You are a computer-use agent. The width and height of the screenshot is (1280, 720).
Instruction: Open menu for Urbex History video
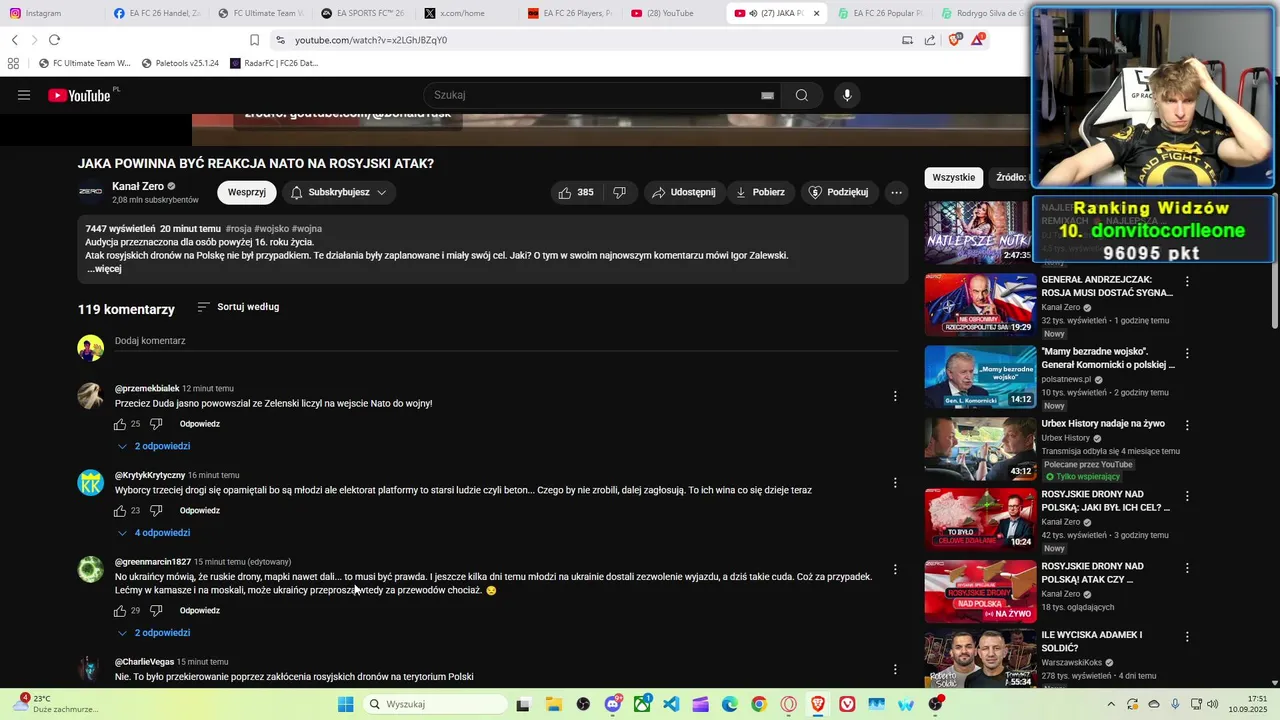pyautogui.click(x=1187, y=425)
